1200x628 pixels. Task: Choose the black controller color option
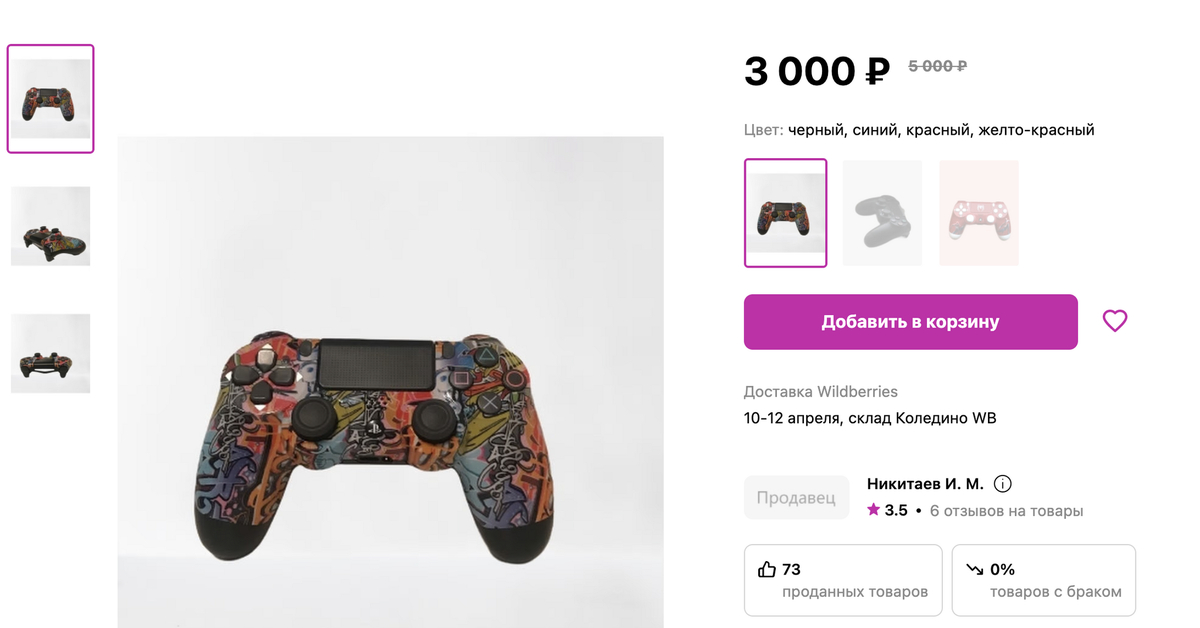point(881,213)
